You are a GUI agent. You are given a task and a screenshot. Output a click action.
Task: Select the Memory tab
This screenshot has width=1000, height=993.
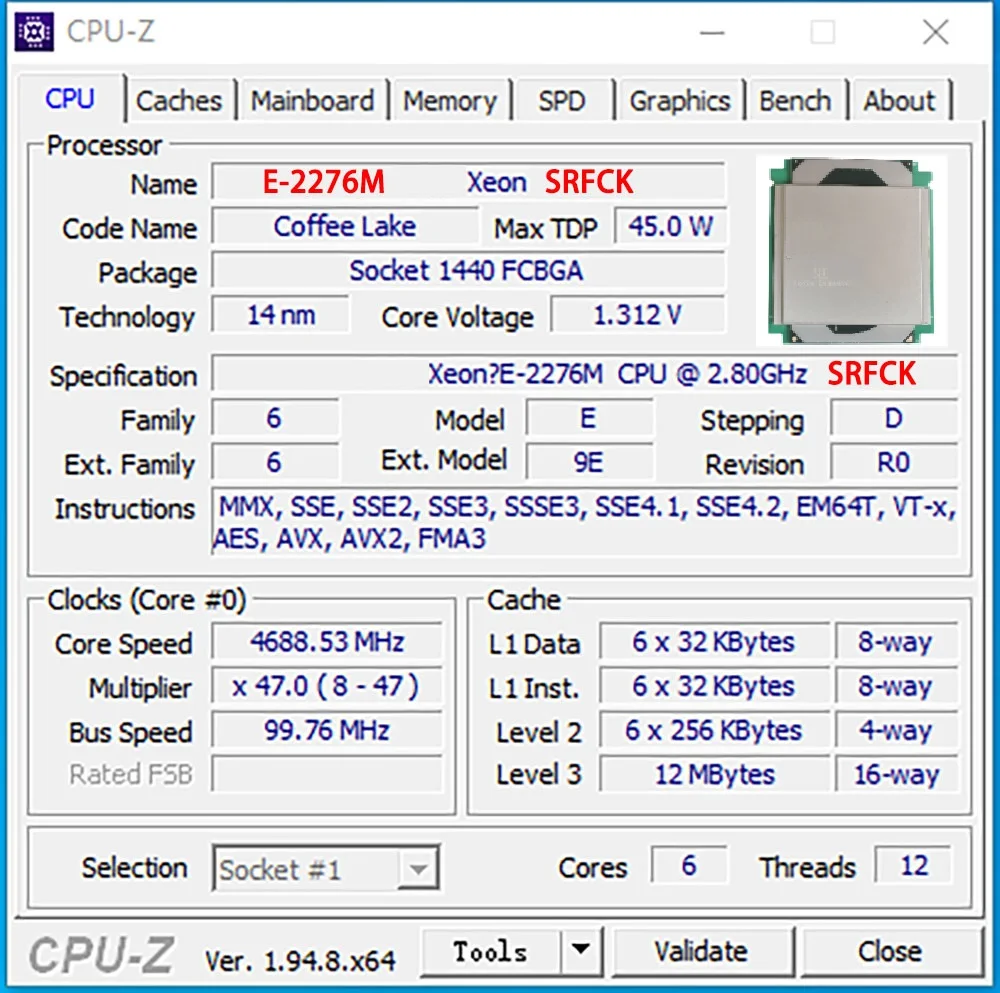pyautogui.click(x=451, y=100)
